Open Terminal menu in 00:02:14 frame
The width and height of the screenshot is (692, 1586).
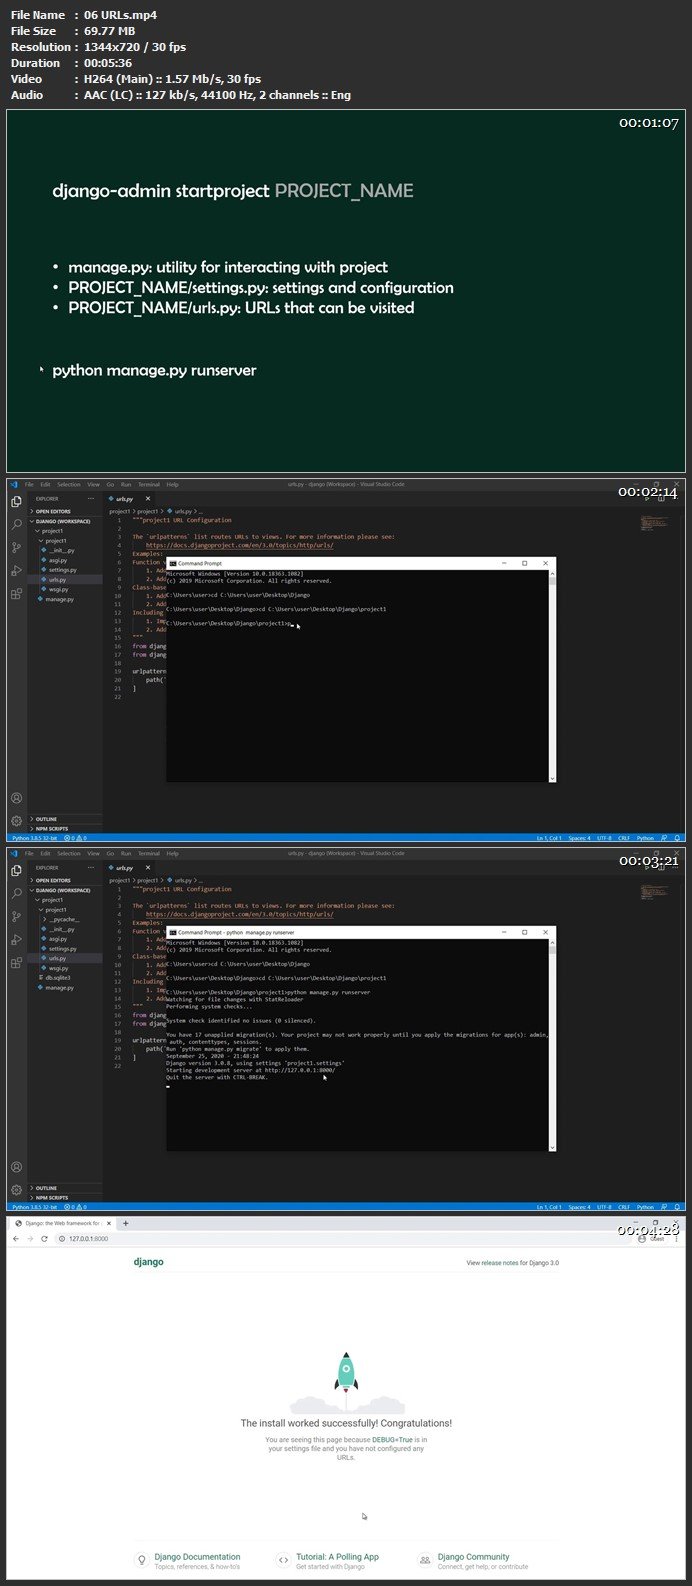[x=149, y=485]
